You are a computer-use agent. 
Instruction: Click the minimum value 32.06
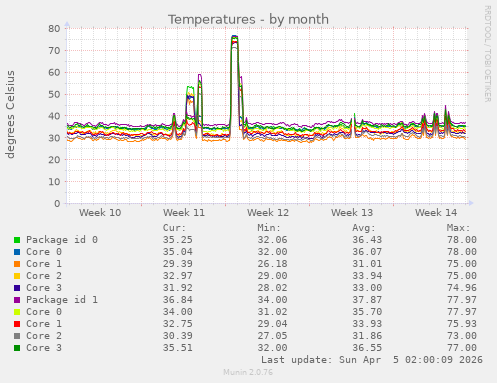coord(272,240)
